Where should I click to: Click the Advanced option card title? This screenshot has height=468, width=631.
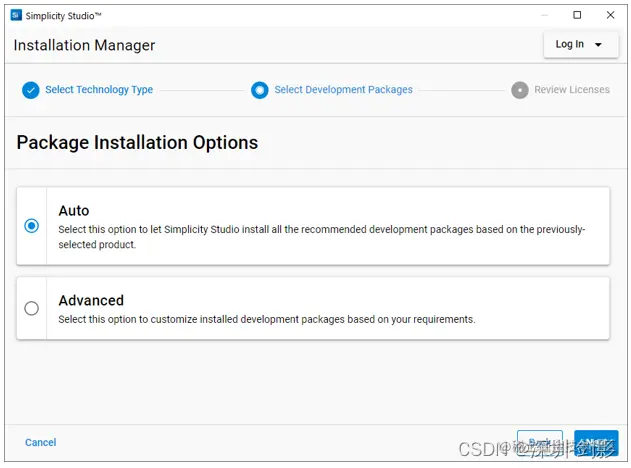[91, 300]
